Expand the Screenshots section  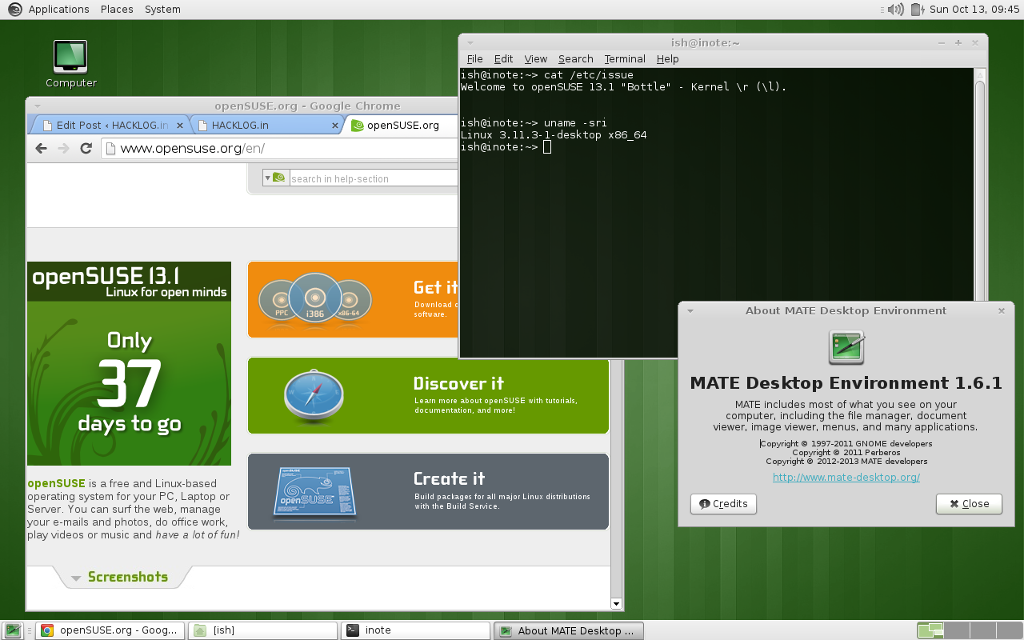(x=120, y=577)
